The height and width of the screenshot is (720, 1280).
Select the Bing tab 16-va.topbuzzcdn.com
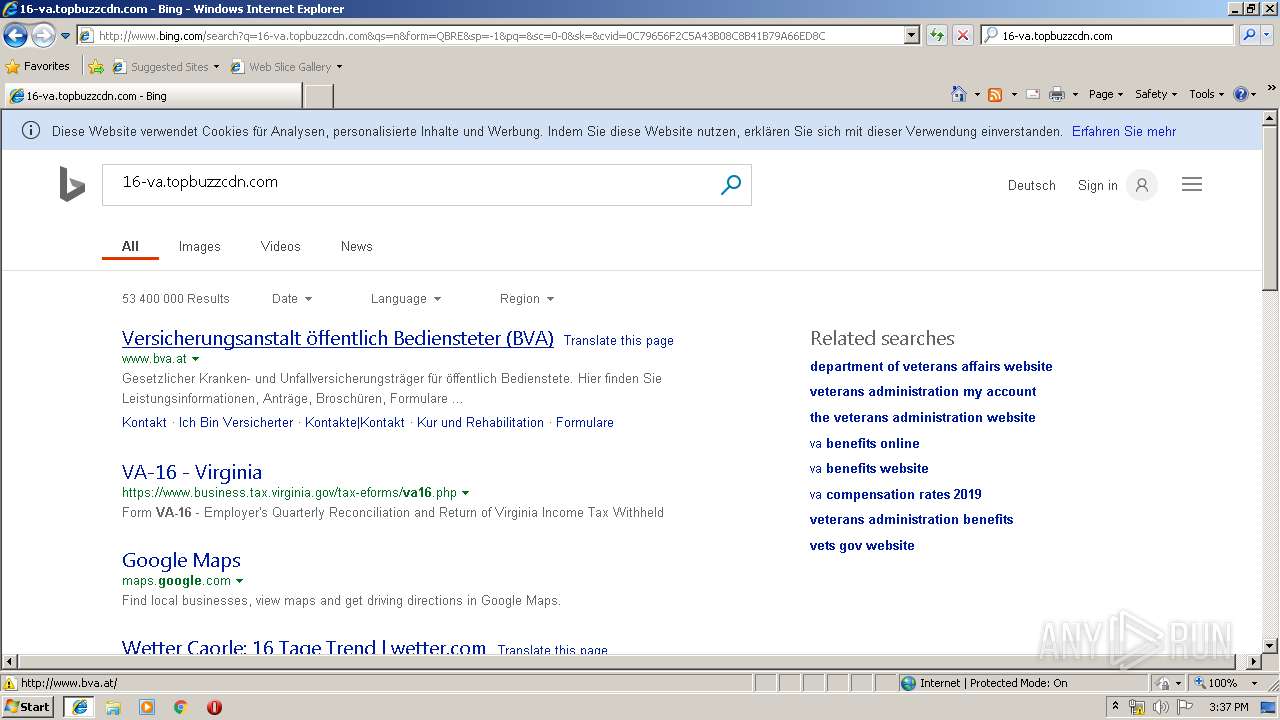(x=152, y=96)
